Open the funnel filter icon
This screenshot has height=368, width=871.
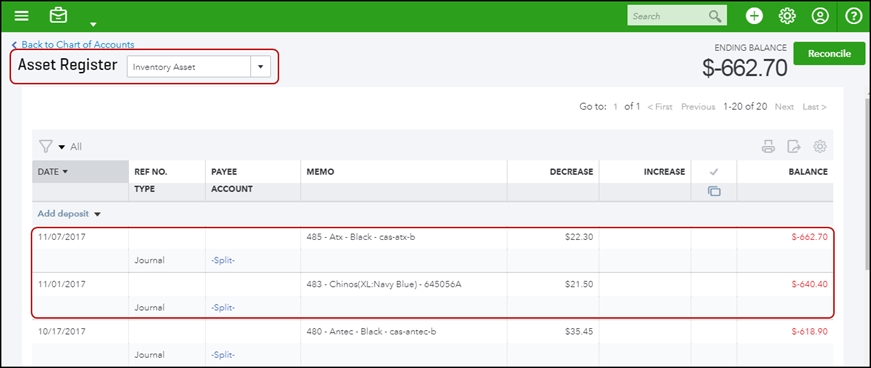point(46,146)
